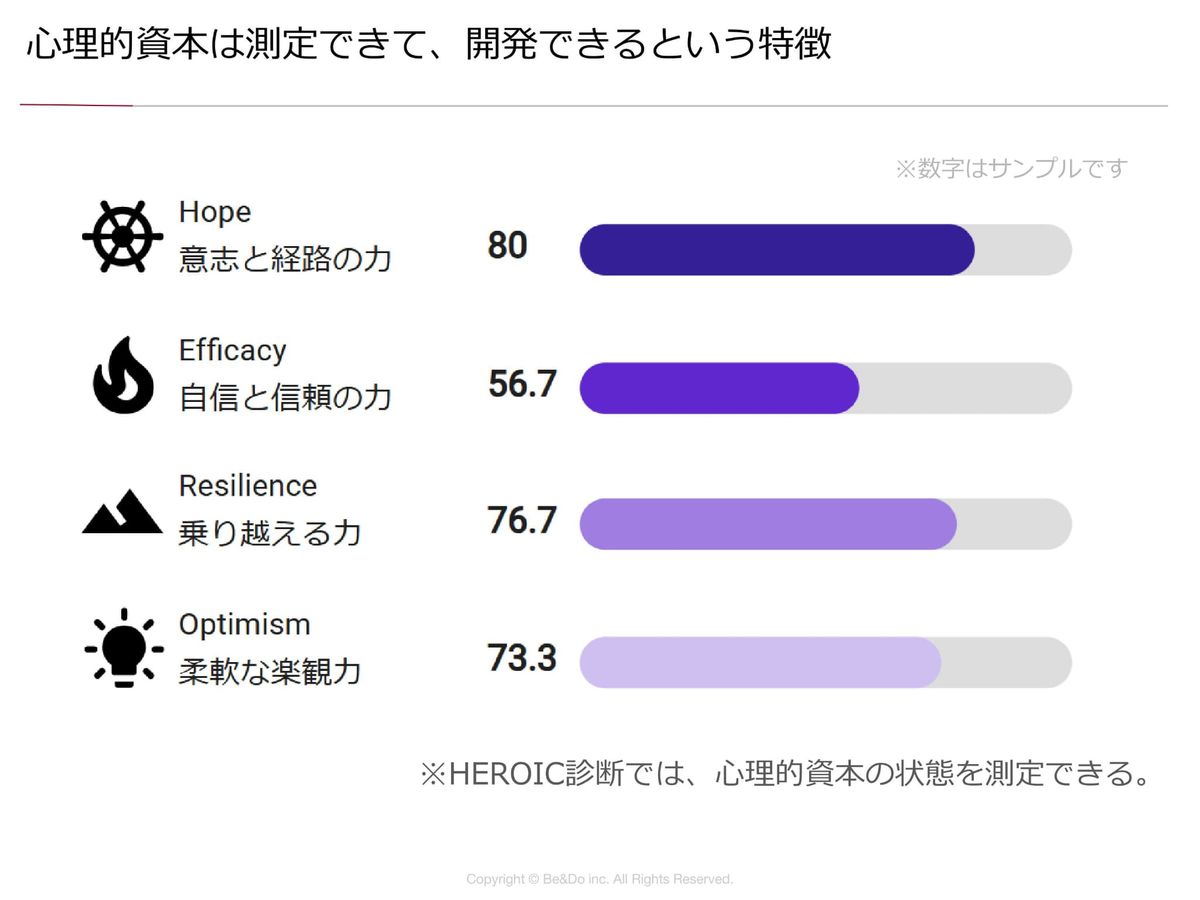Image resolution: width=1200 pixels, height=900 pixels.
Task: Click the ship wheel Hope icon
Action: point(122,237)
